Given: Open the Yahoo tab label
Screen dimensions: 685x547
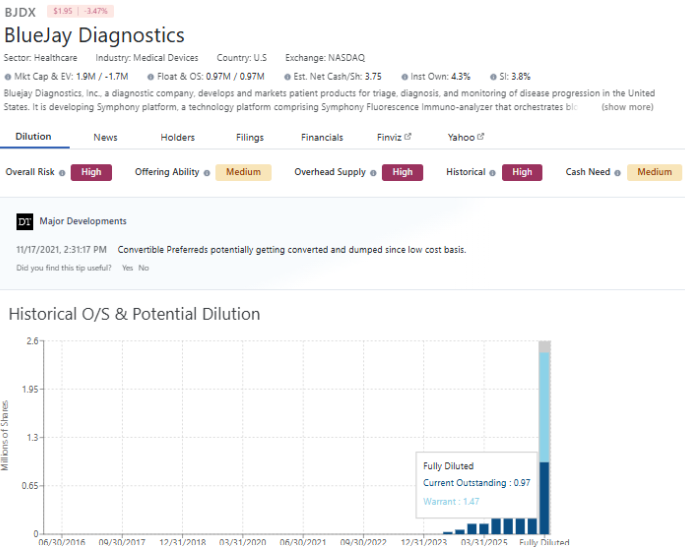Looking at the screenshot, I should 461,138.
